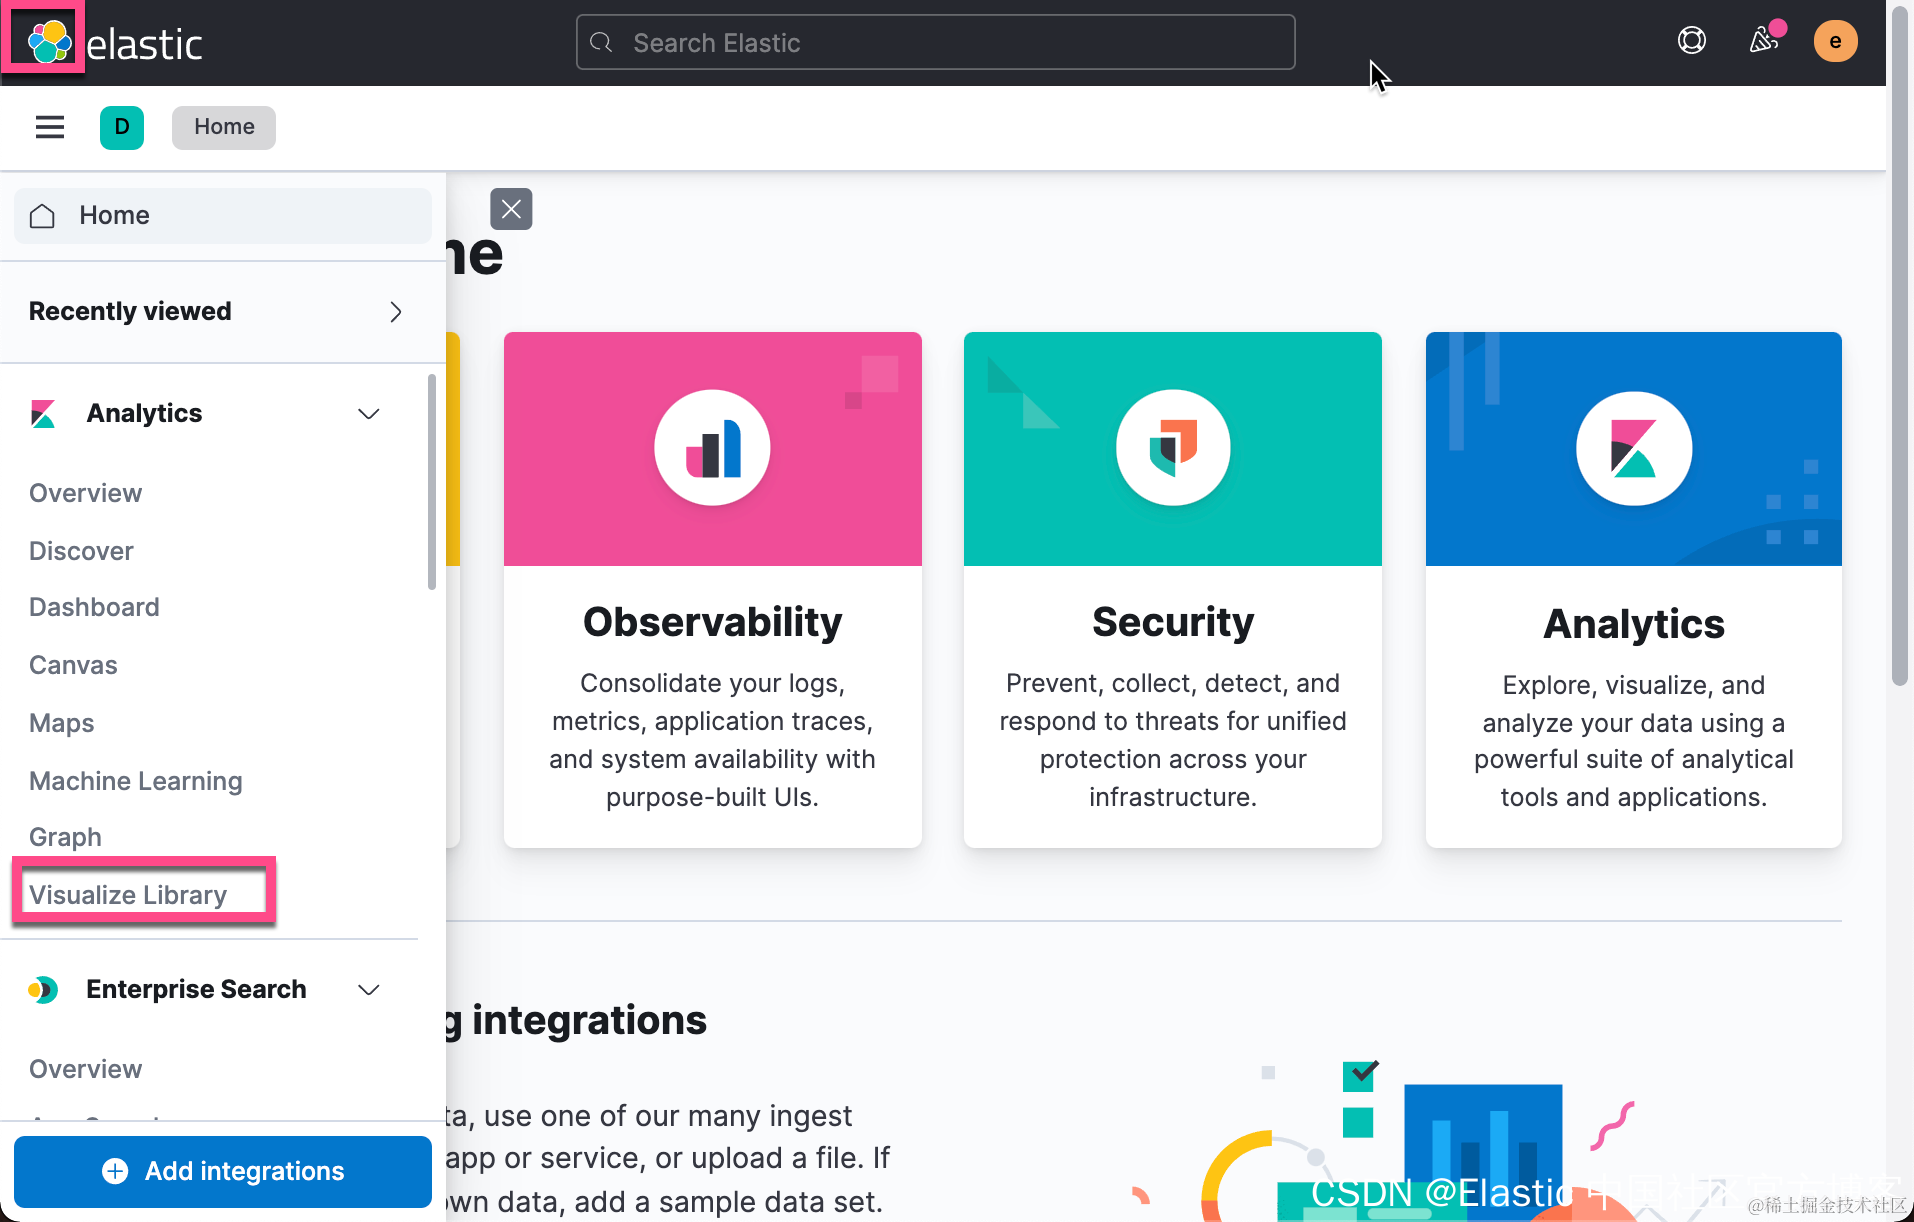Click the Observability card bar-chart icon
The width and height of the screenshot is (1914, 1222).
click(712, 448)
